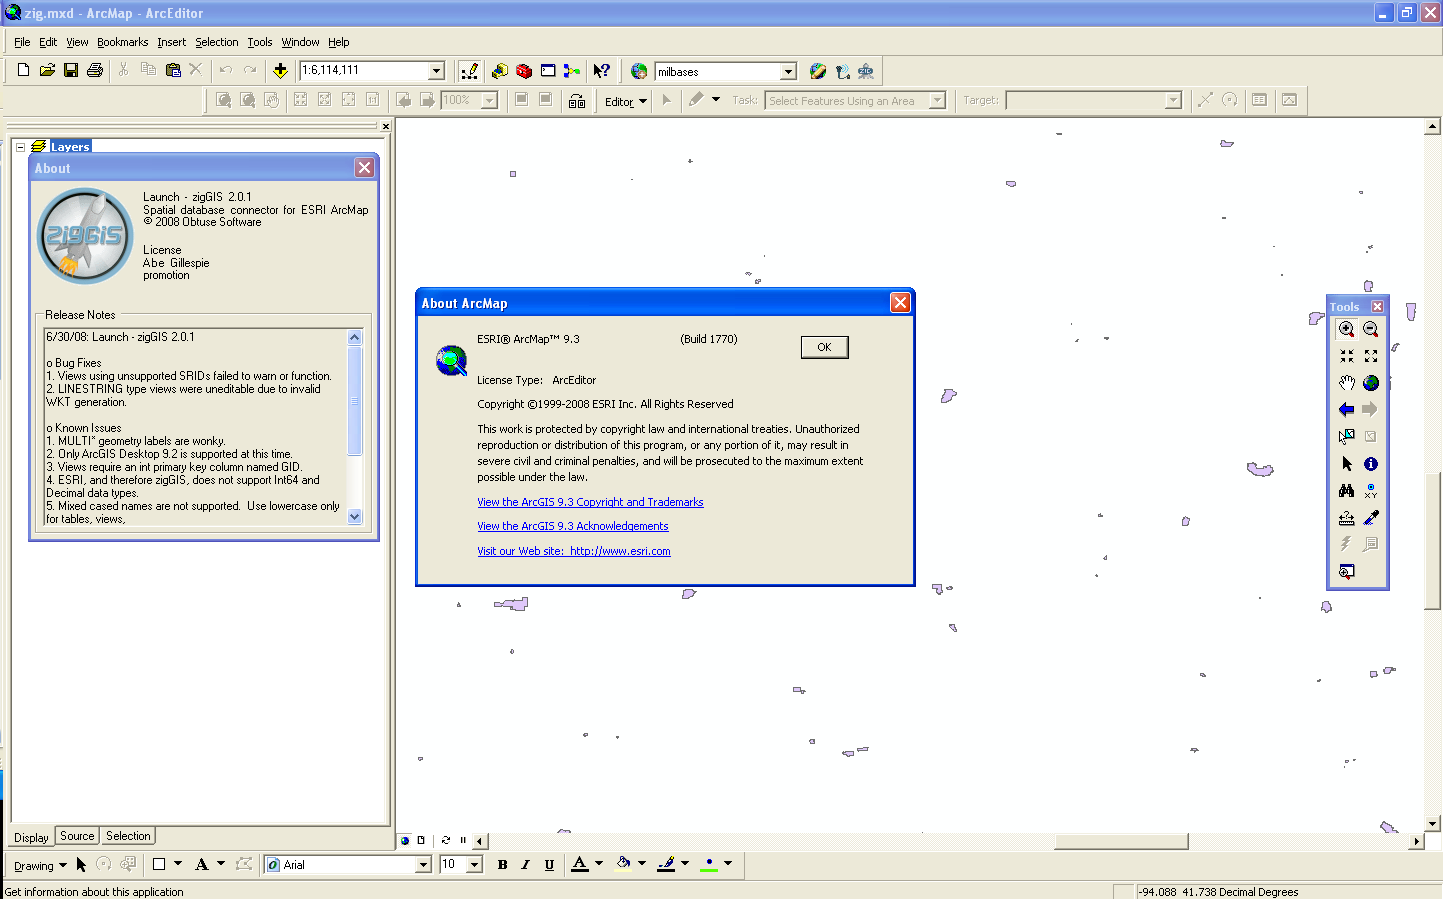Open ArcCatalog icon in Standard toolbar
Image resolution: width=1443 pixels, height=899 pixels.
tap(499, 71)
